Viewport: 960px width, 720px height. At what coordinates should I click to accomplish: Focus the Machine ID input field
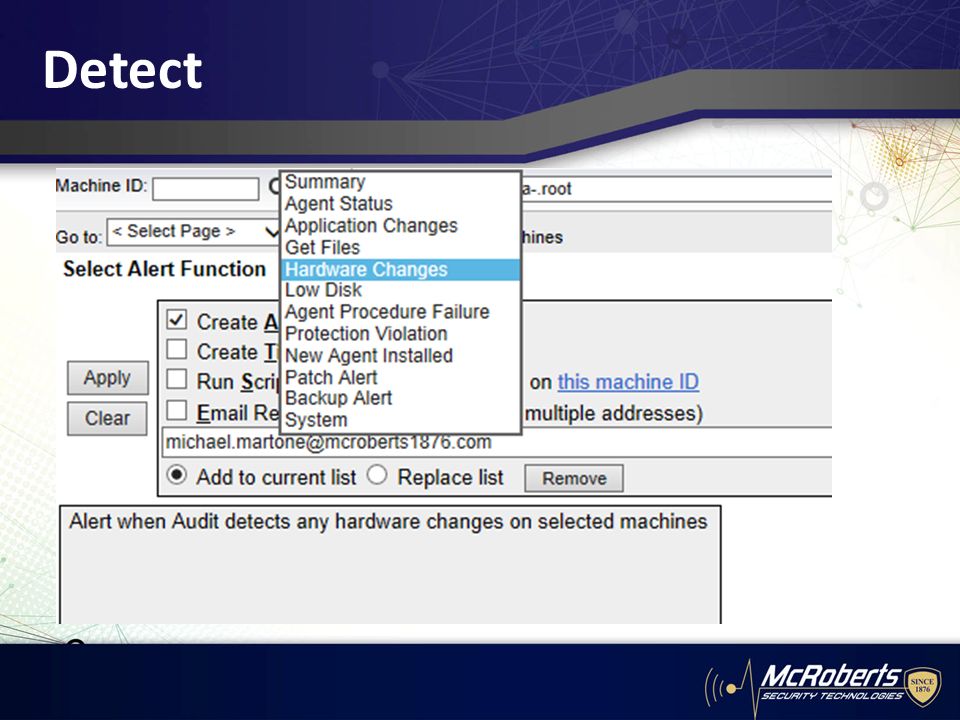click(x=206, y=189)
